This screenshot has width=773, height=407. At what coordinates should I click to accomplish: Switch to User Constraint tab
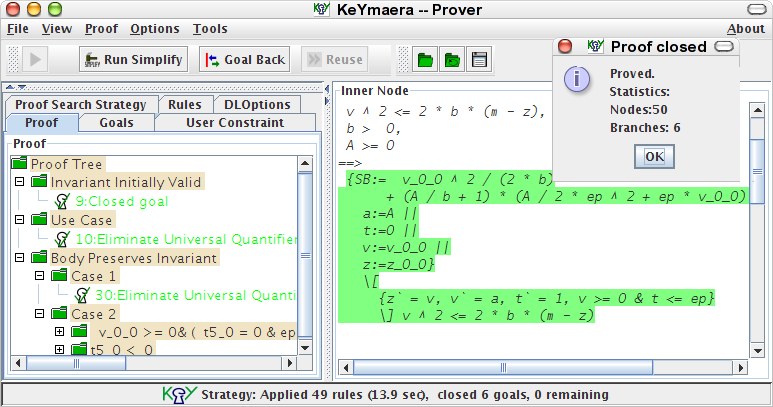(x=235, y=123)
